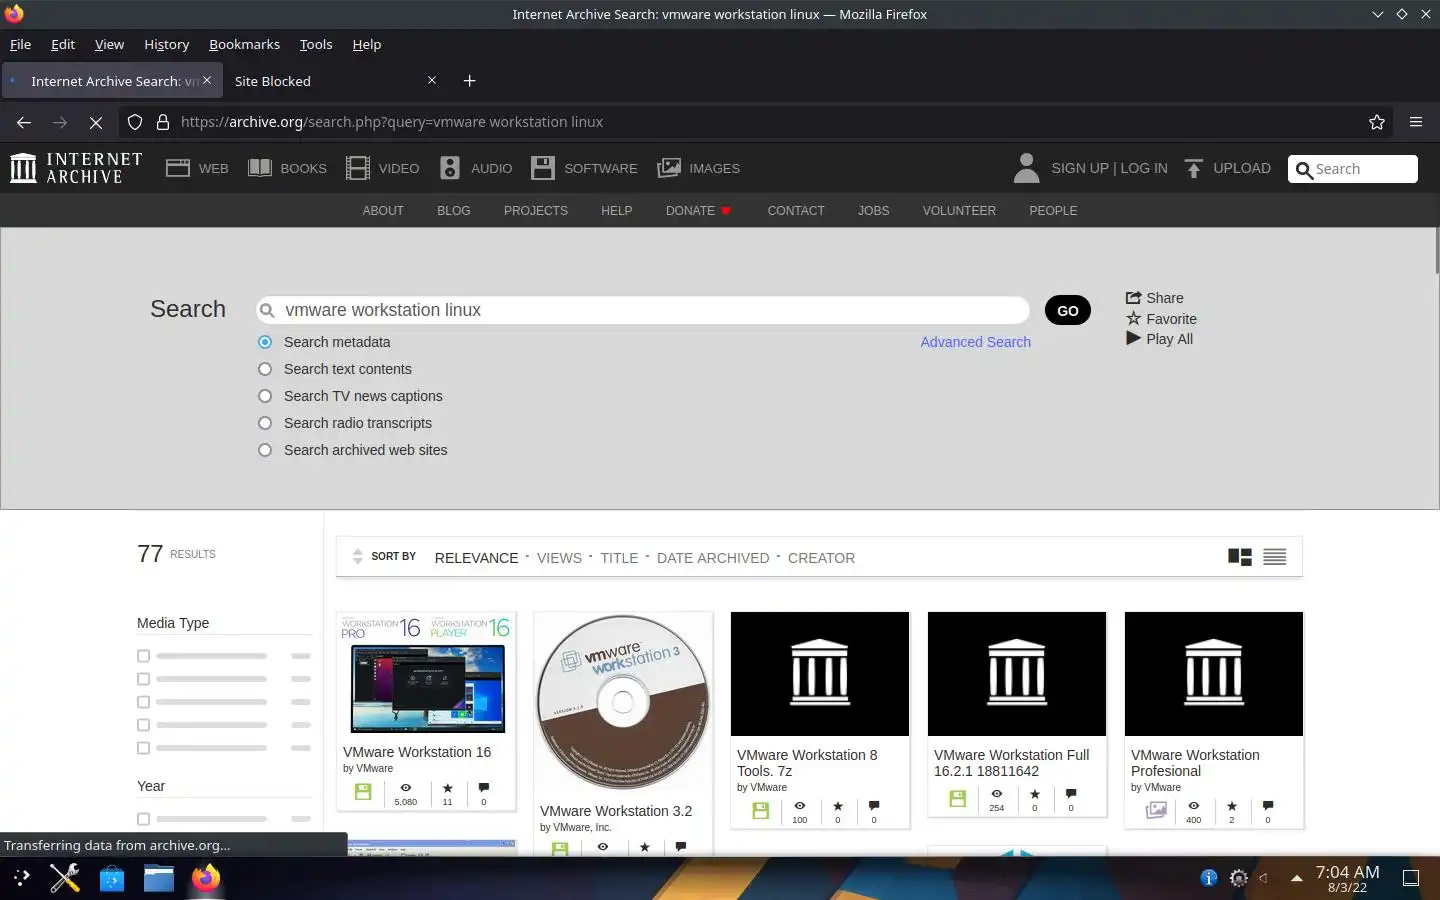
Task: Open the Bookmarks menu
Action: click(x=244, y=44)
